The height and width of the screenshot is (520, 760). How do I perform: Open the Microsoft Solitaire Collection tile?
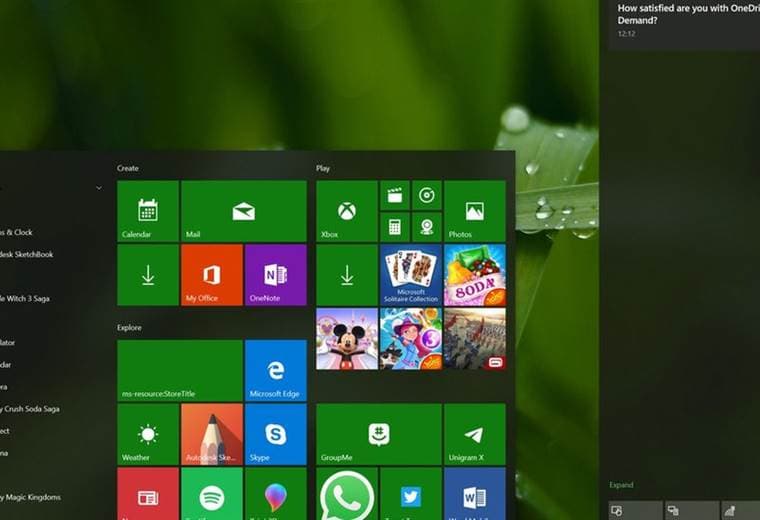pos(410,275)
